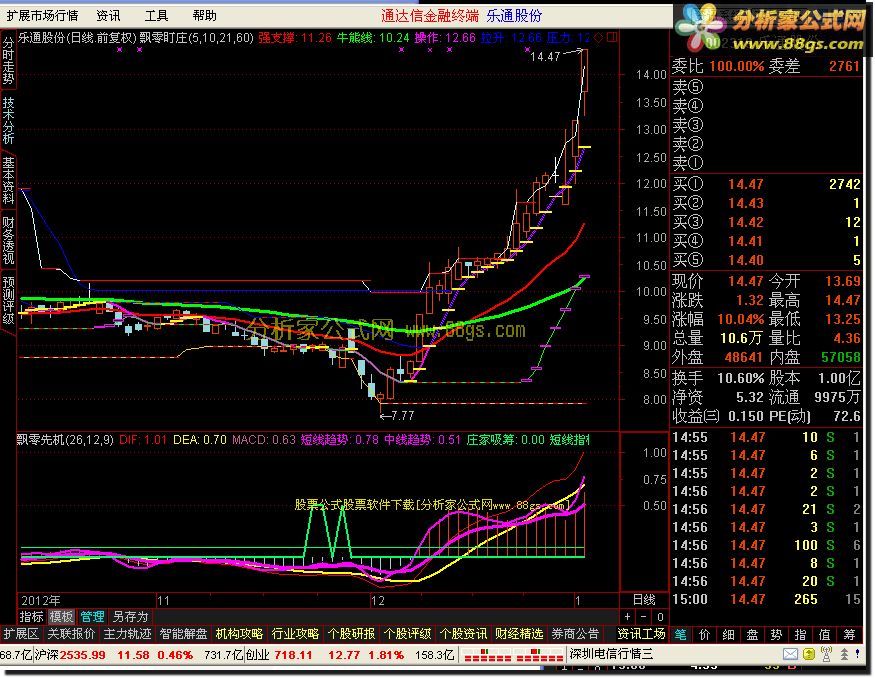Select the 势 tab in quote panel
The height and width of the screenshot is (678, 875).
tap(776, 634)
